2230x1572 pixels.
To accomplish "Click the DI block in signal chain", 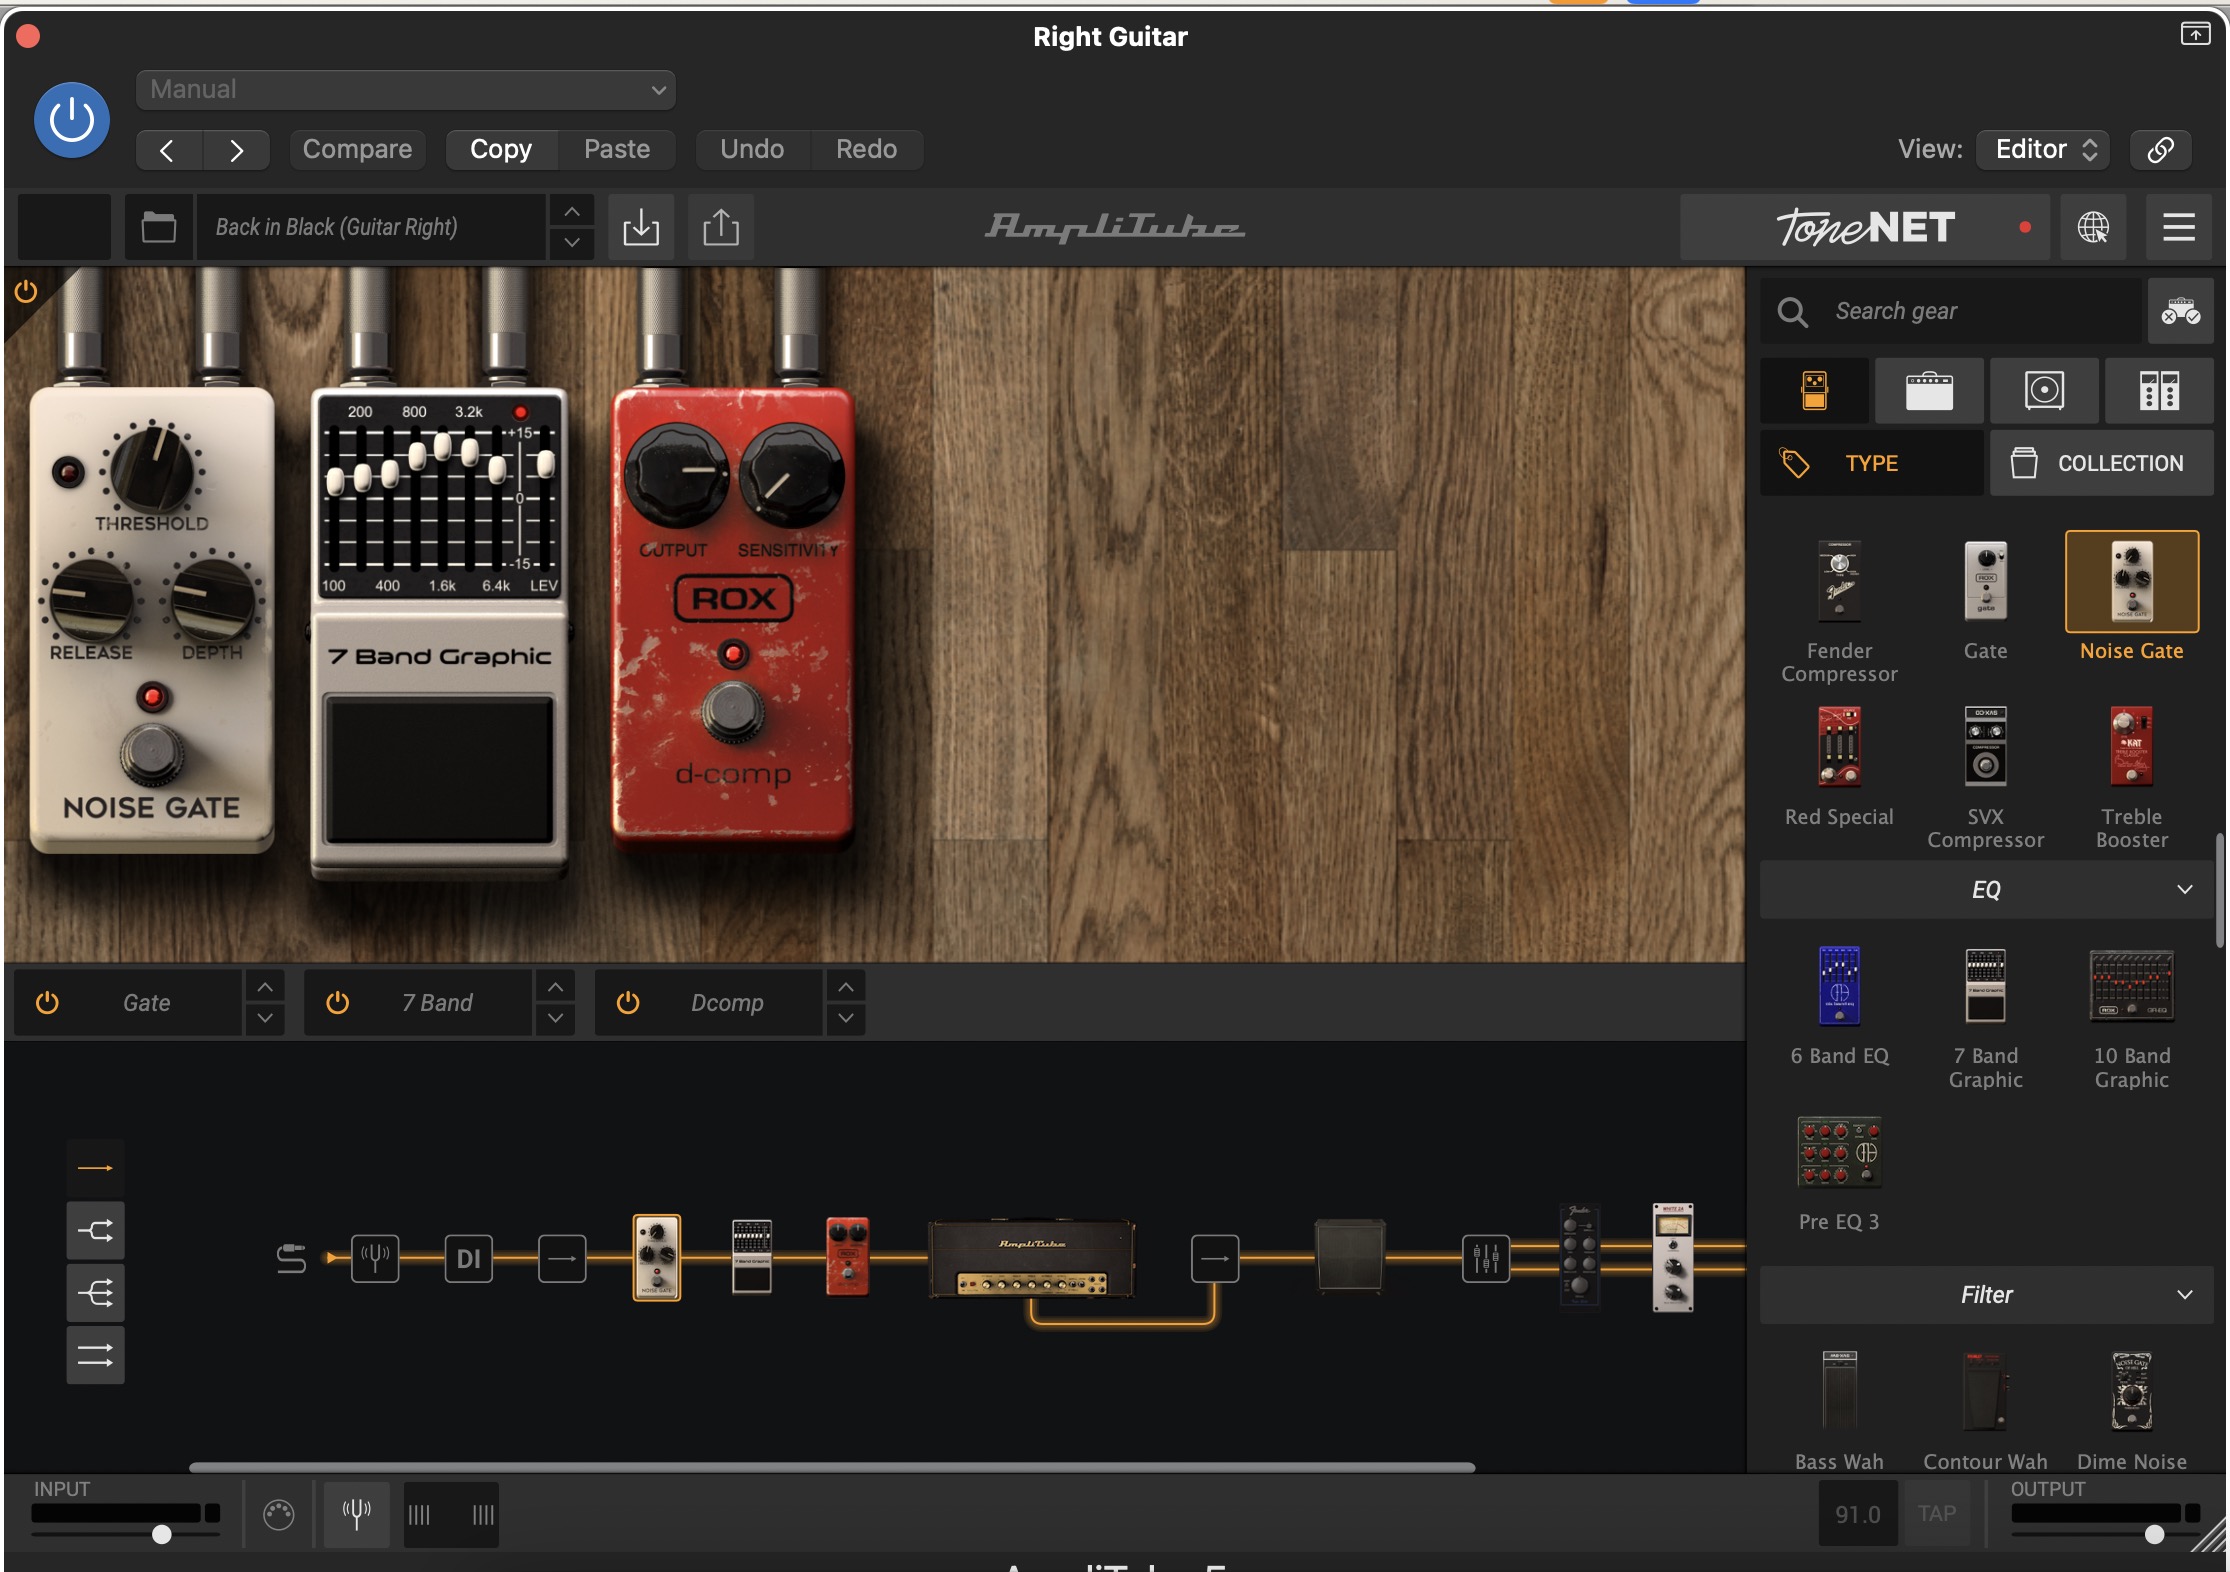I will [468, 1258].
